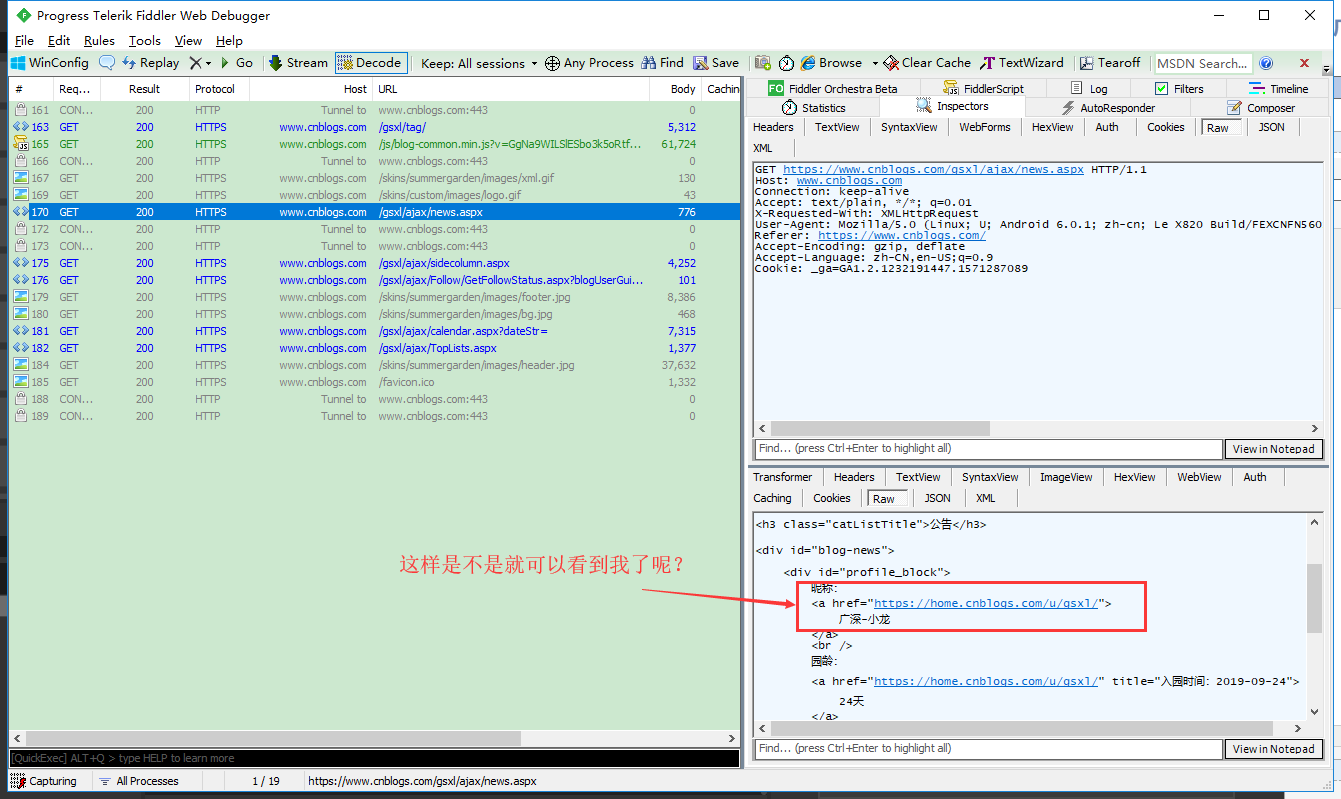Select the request Headers inspector tab
This screenshot has width=1341, height=799.
[x=773, y=127]
